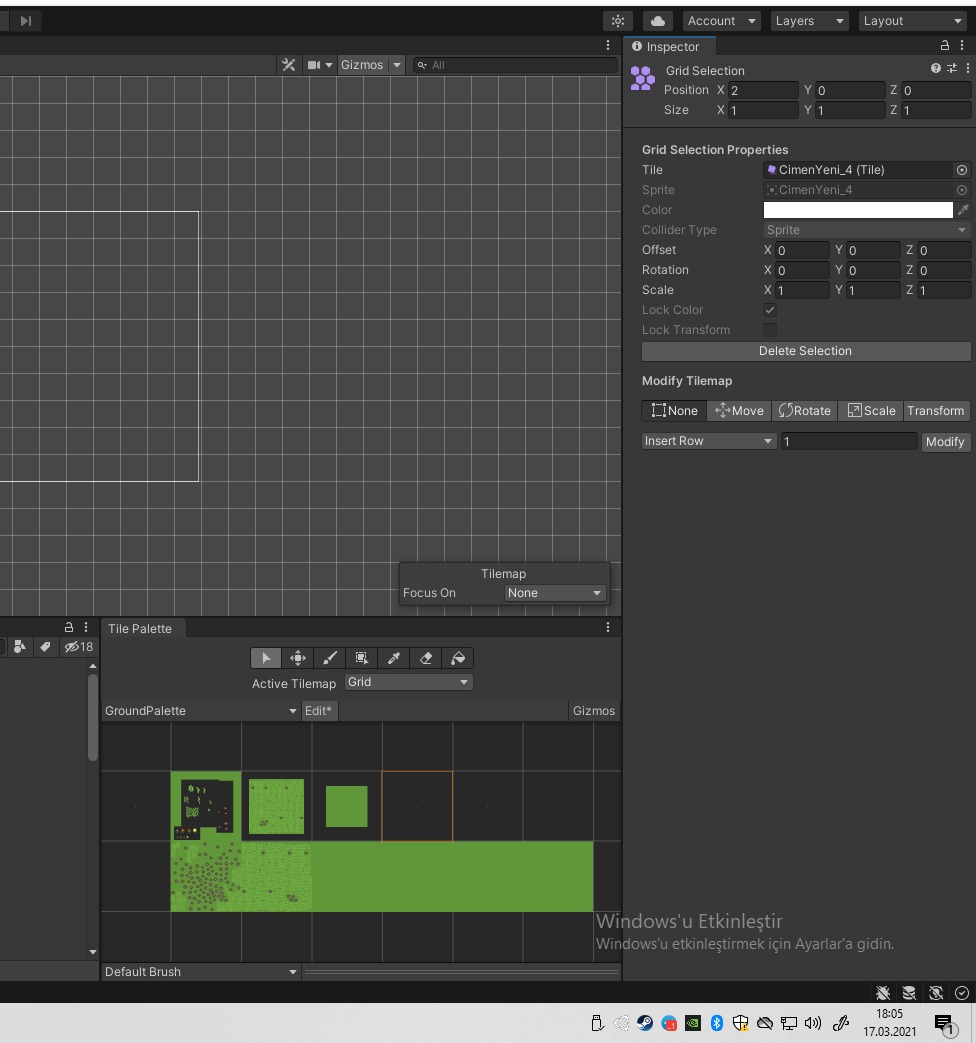Uncheck the Lock Color checkbox
This screenshot has height=1043, width=976.
(x=770, y=310)
